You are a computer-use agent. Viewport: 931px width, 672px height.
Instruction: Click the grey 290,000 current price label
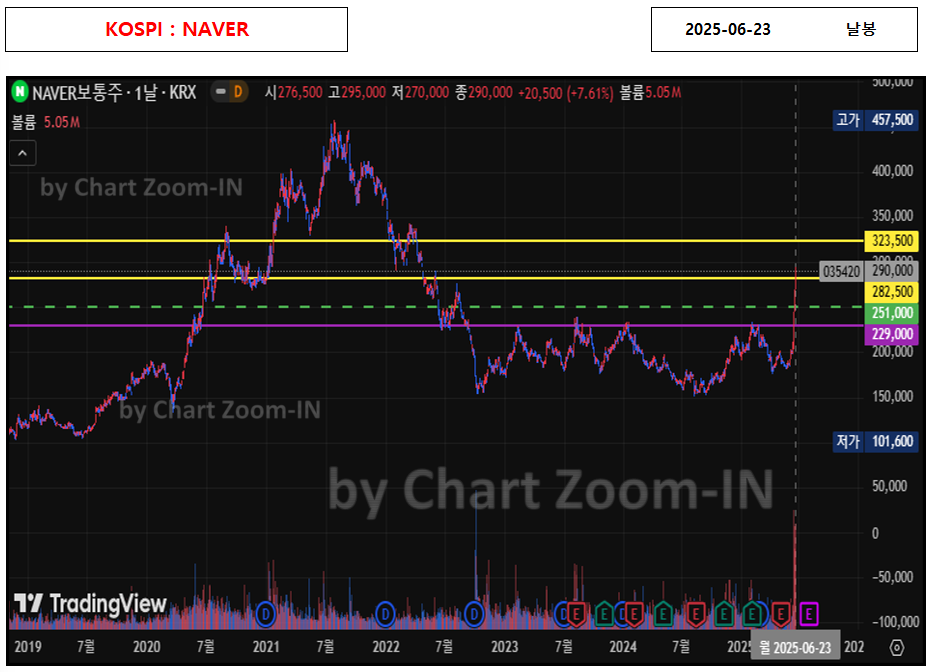coord(892,271)
